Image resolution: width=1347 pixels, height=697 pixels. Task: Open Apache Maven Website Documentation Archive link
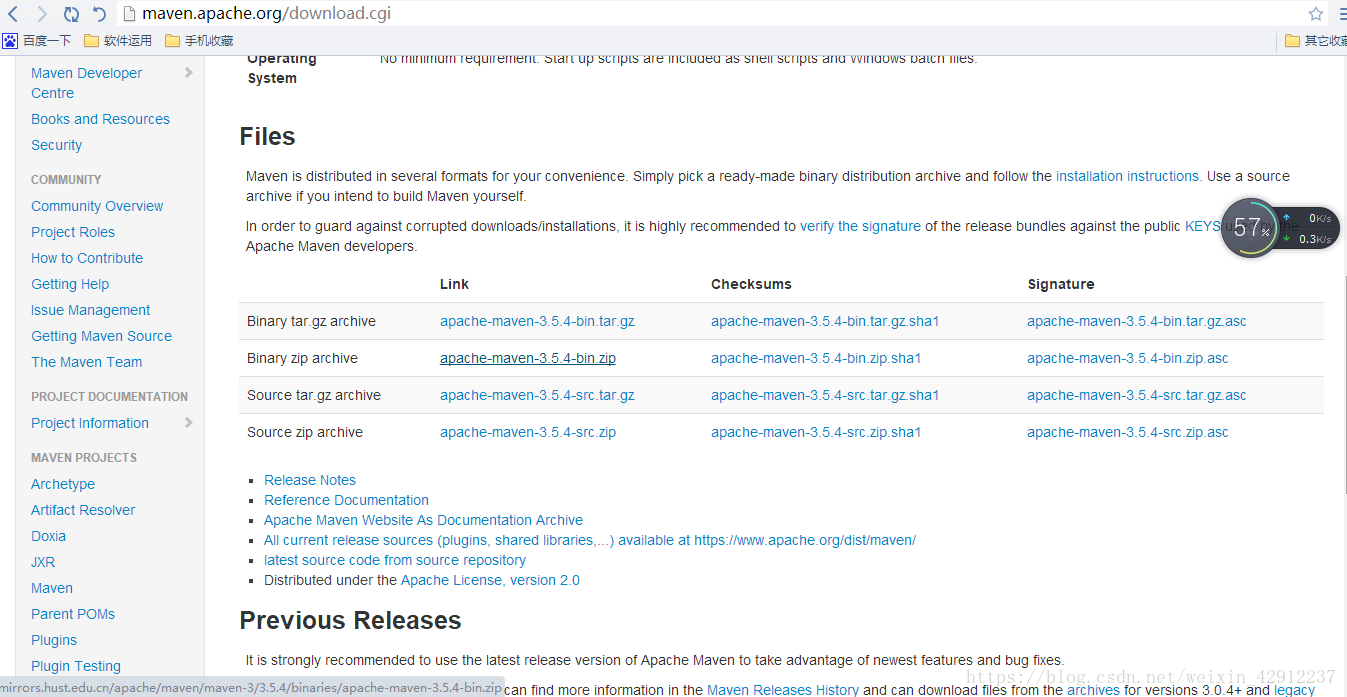pos(423,520)
